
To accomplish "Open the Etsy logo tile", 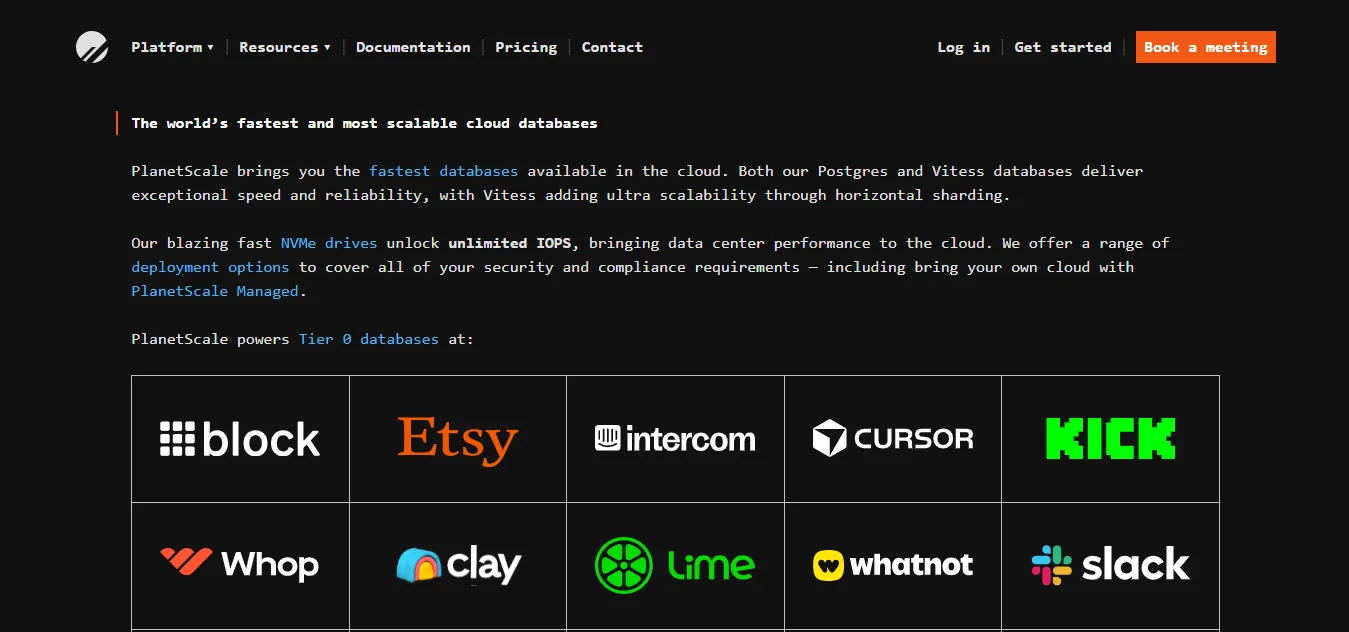I will tap(458, 439).
